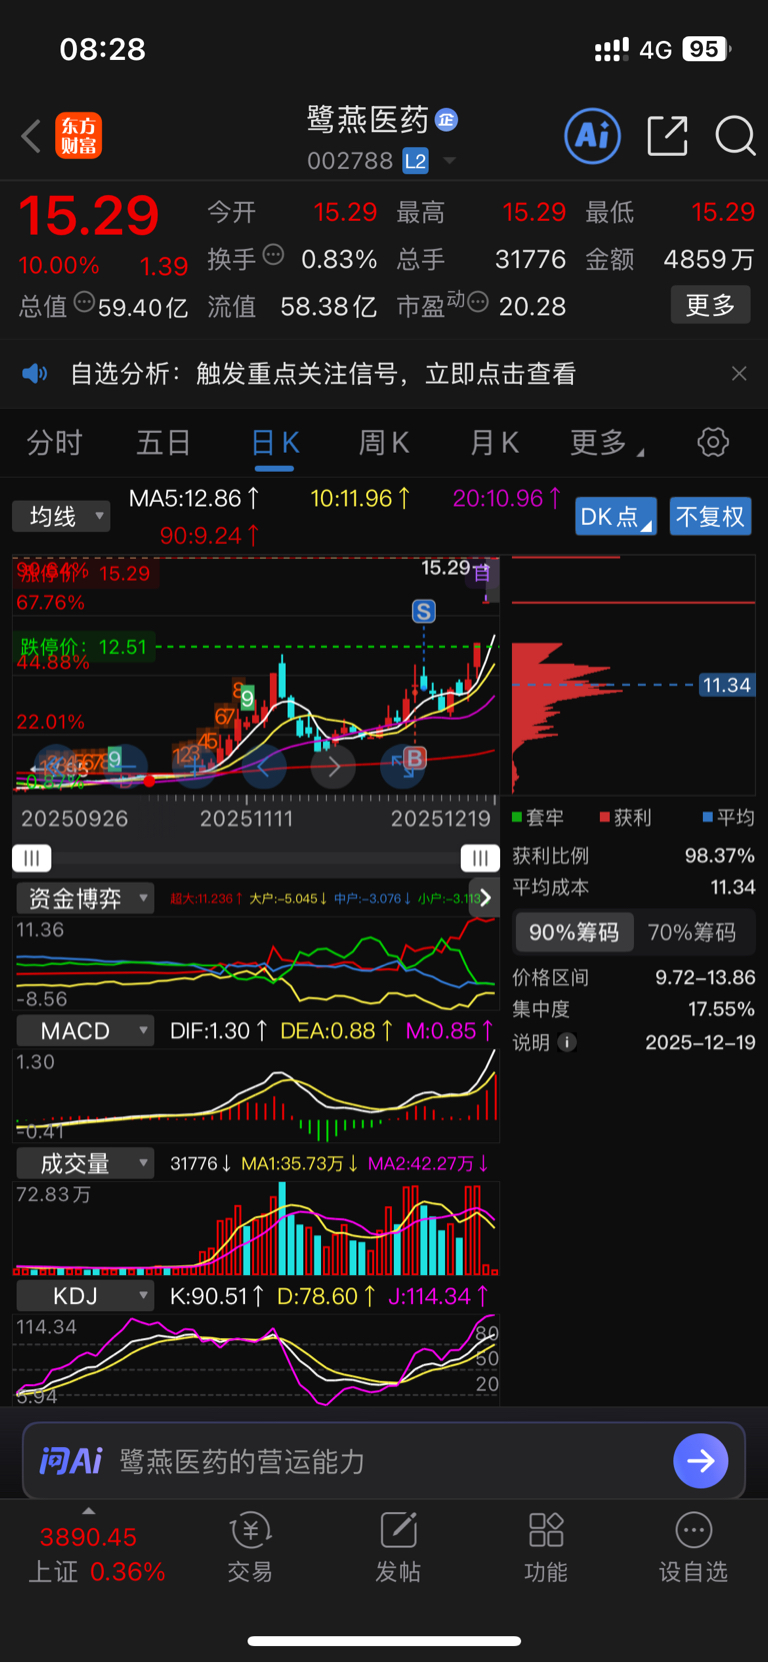Open the MACD indicator dropdown
768x1663 pixels.
point(84,1031)
